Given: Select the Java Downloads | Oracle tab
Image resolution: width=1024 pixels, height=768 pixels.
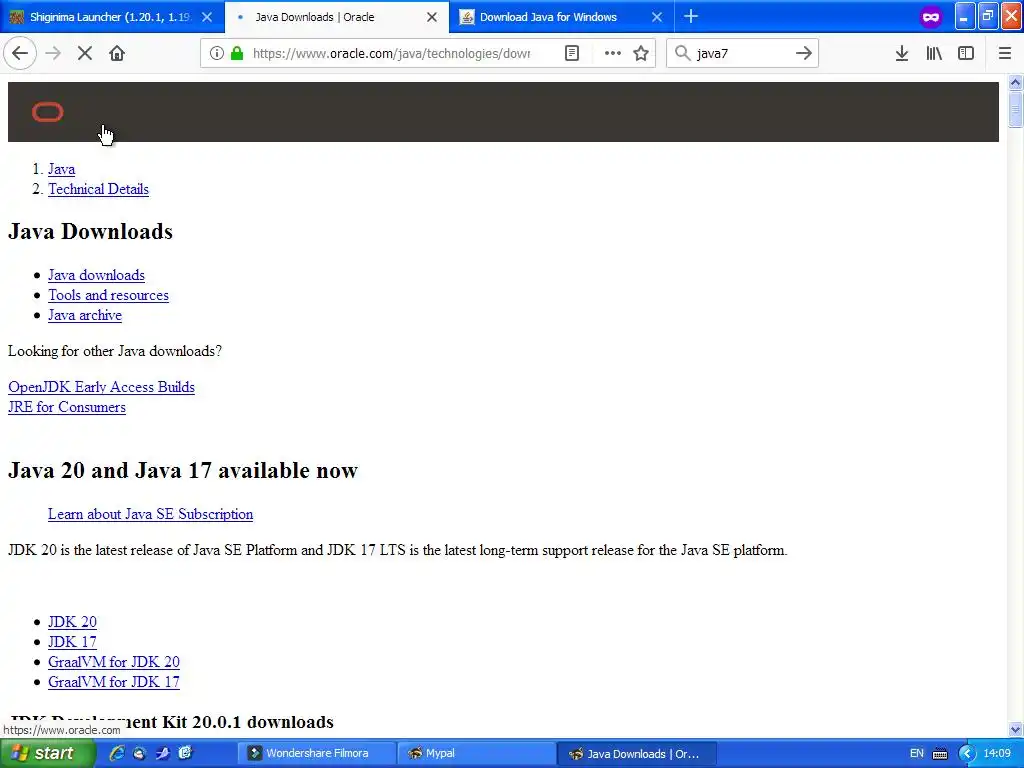Looking at the screenshot, I should [x=337, y=17].
